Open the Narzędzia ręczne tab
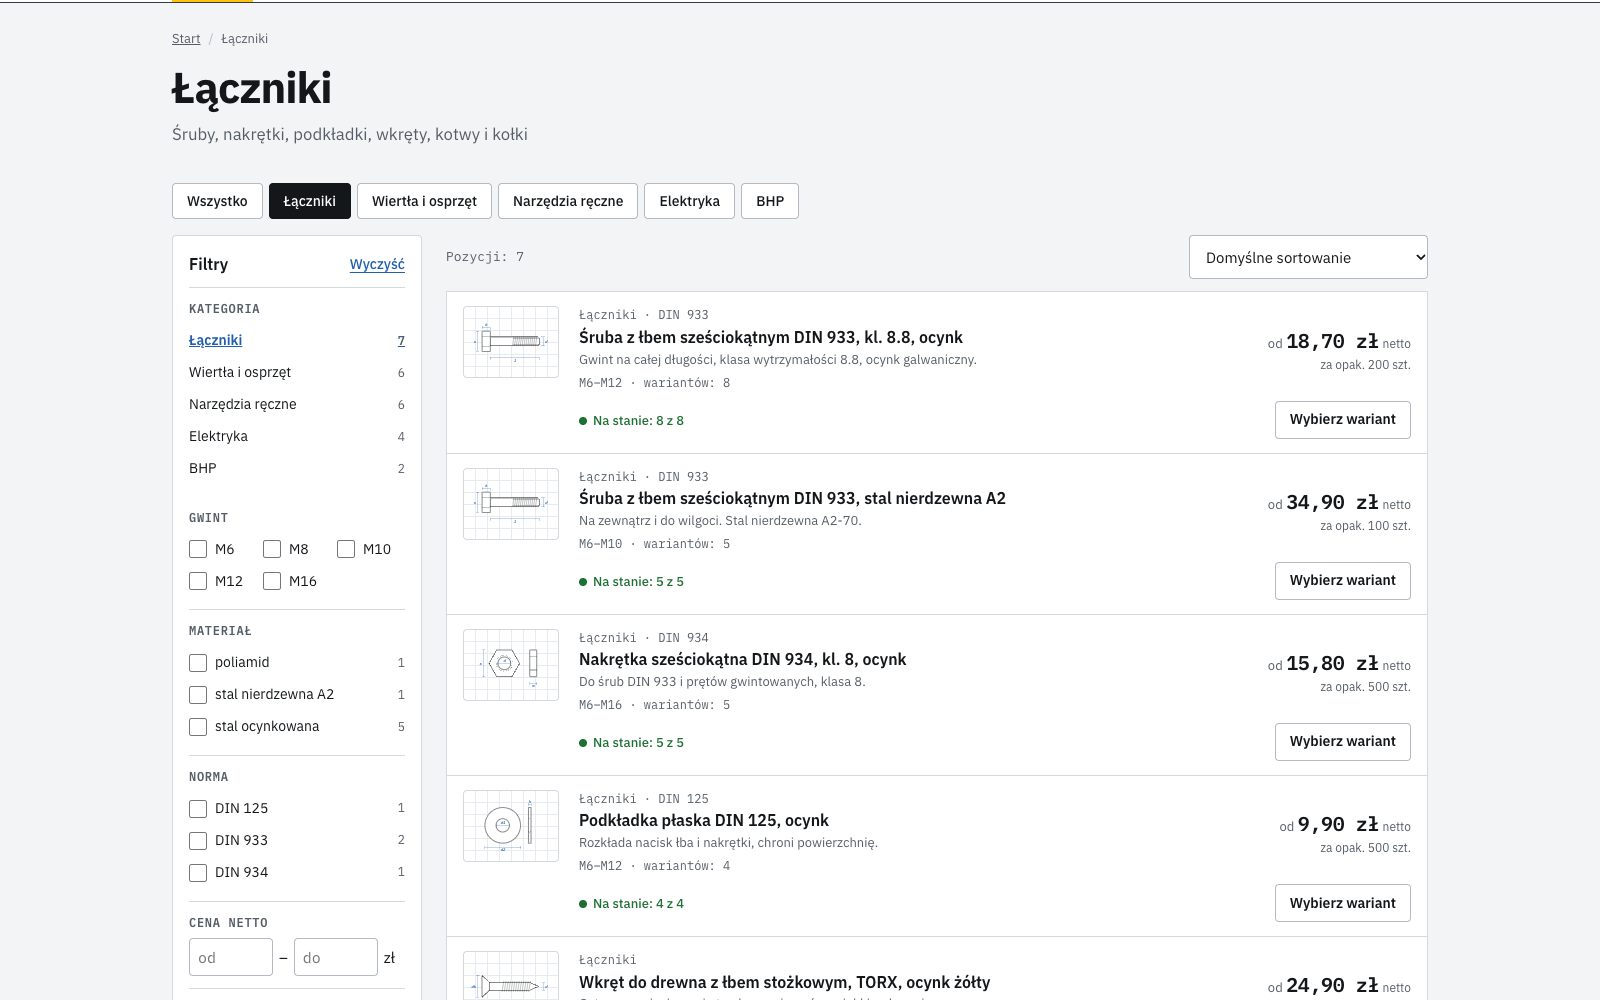1600x1000 pixels. tap(568, 201)
